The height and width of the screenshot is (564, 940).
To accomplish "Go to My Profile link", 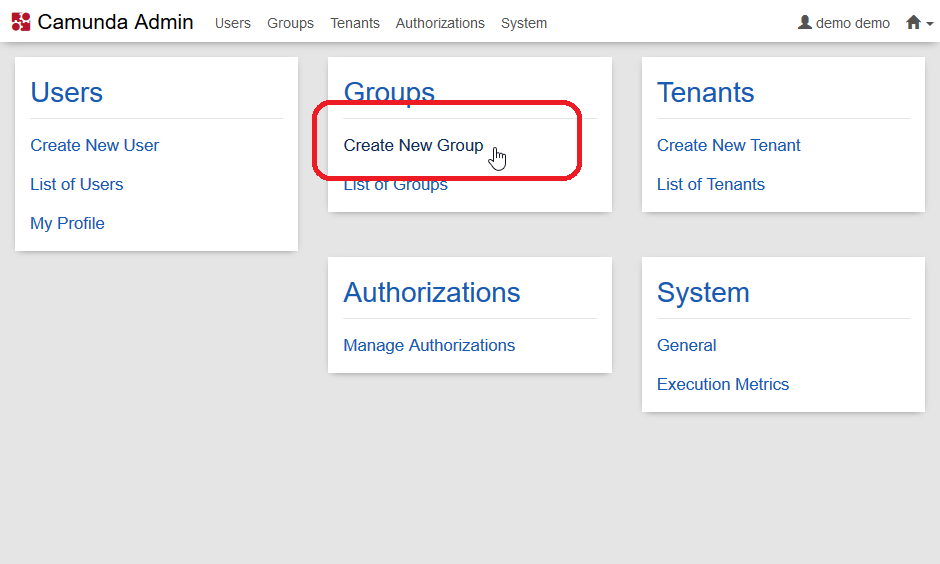I will [67, 223].
